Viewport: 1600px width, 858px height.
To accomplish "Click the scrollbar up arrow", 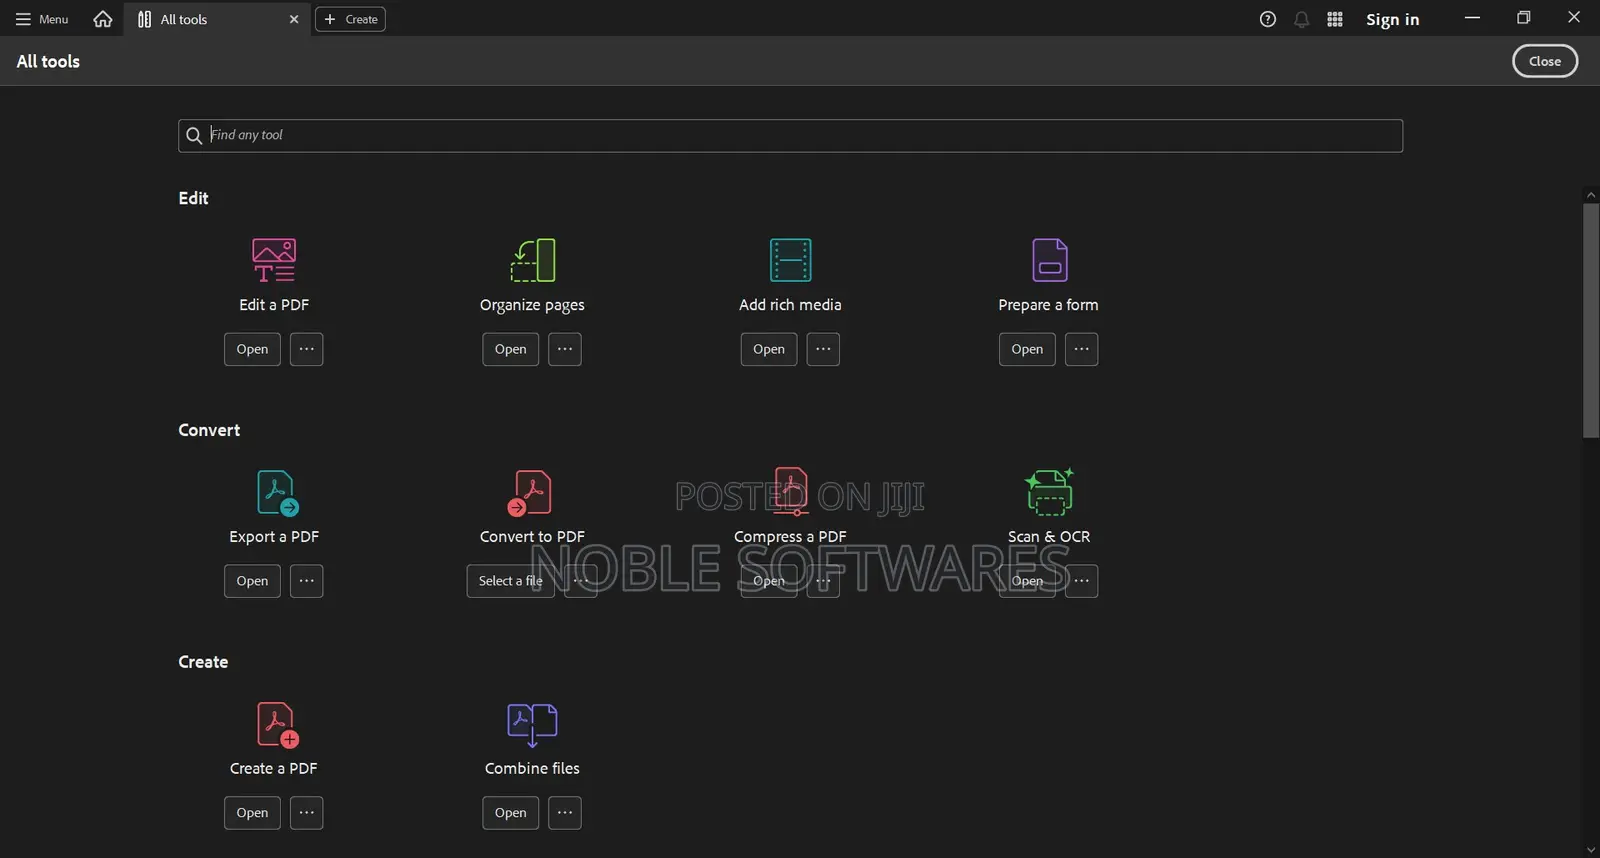I will (1591, 195).
